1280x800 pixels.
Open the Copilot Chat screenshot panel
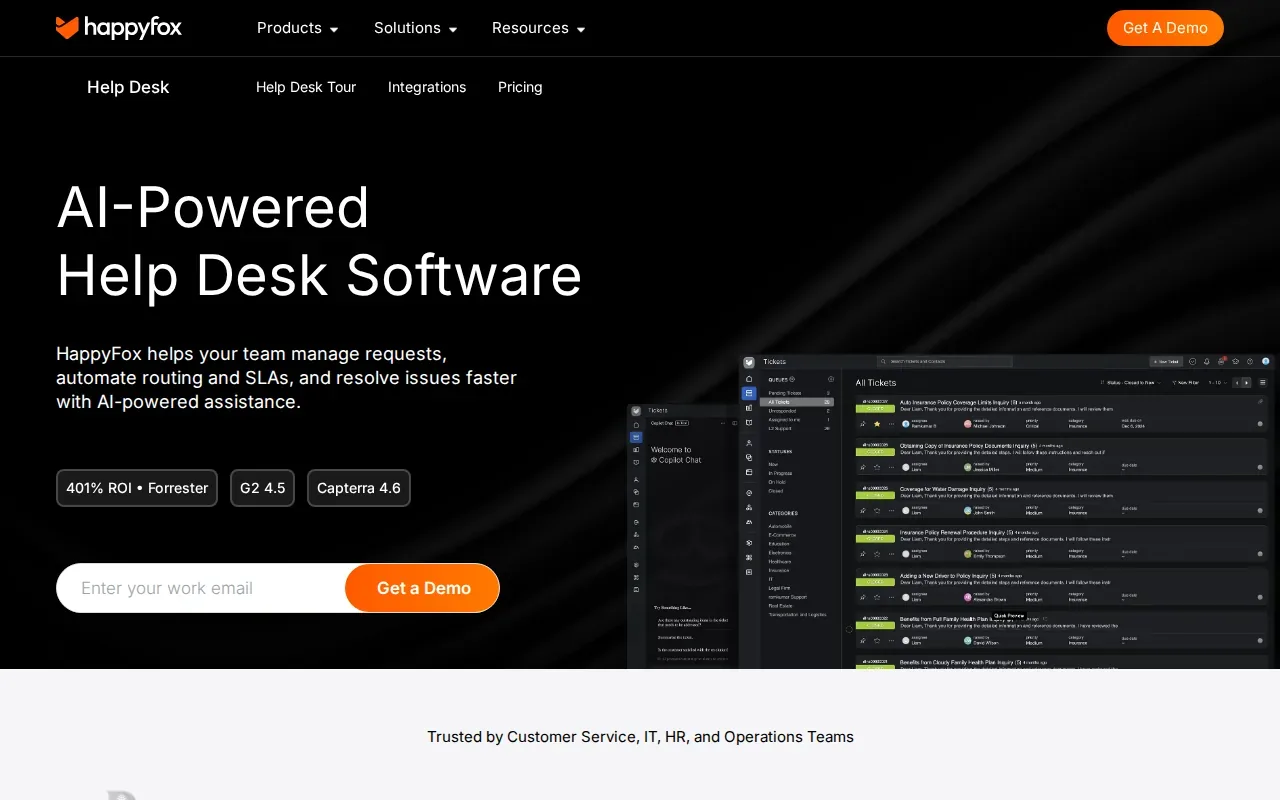point(683,536)
